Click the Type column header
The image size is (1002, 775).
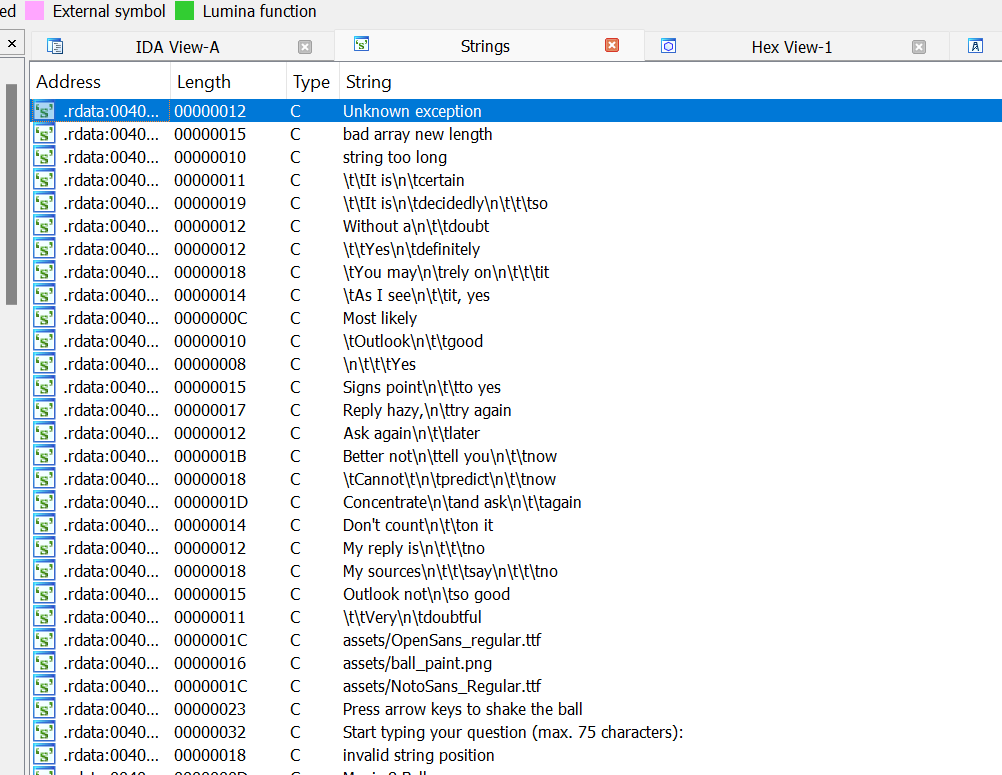pyautogui.click(x=311, y=82)
